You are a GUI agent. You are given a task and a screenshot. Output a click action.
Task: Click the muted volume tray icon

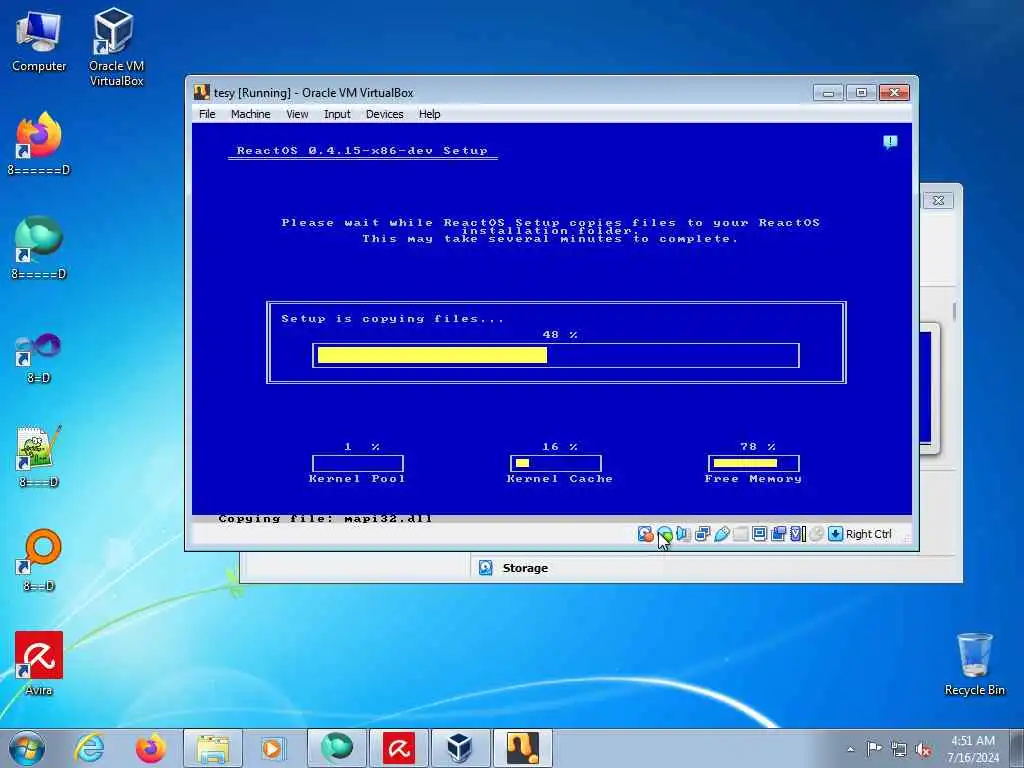[923, 750]
